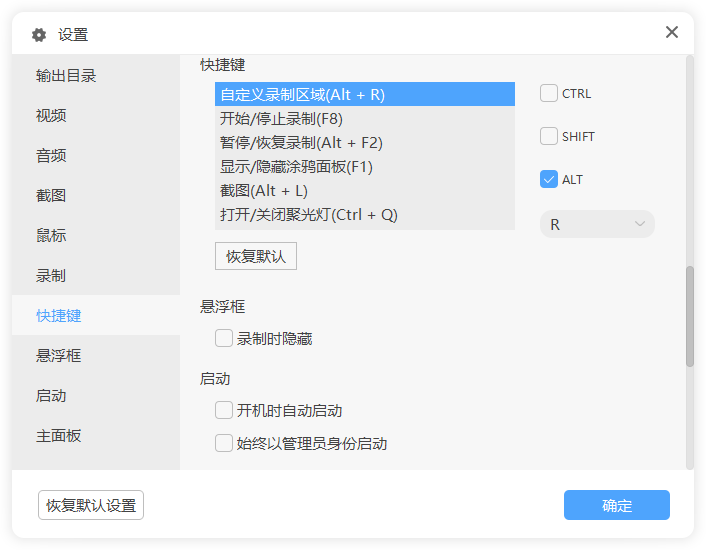The width and height of the screenshot is (706, 550).
Task: Open the key dropdown showing R
Action: (x=597, y=224)
